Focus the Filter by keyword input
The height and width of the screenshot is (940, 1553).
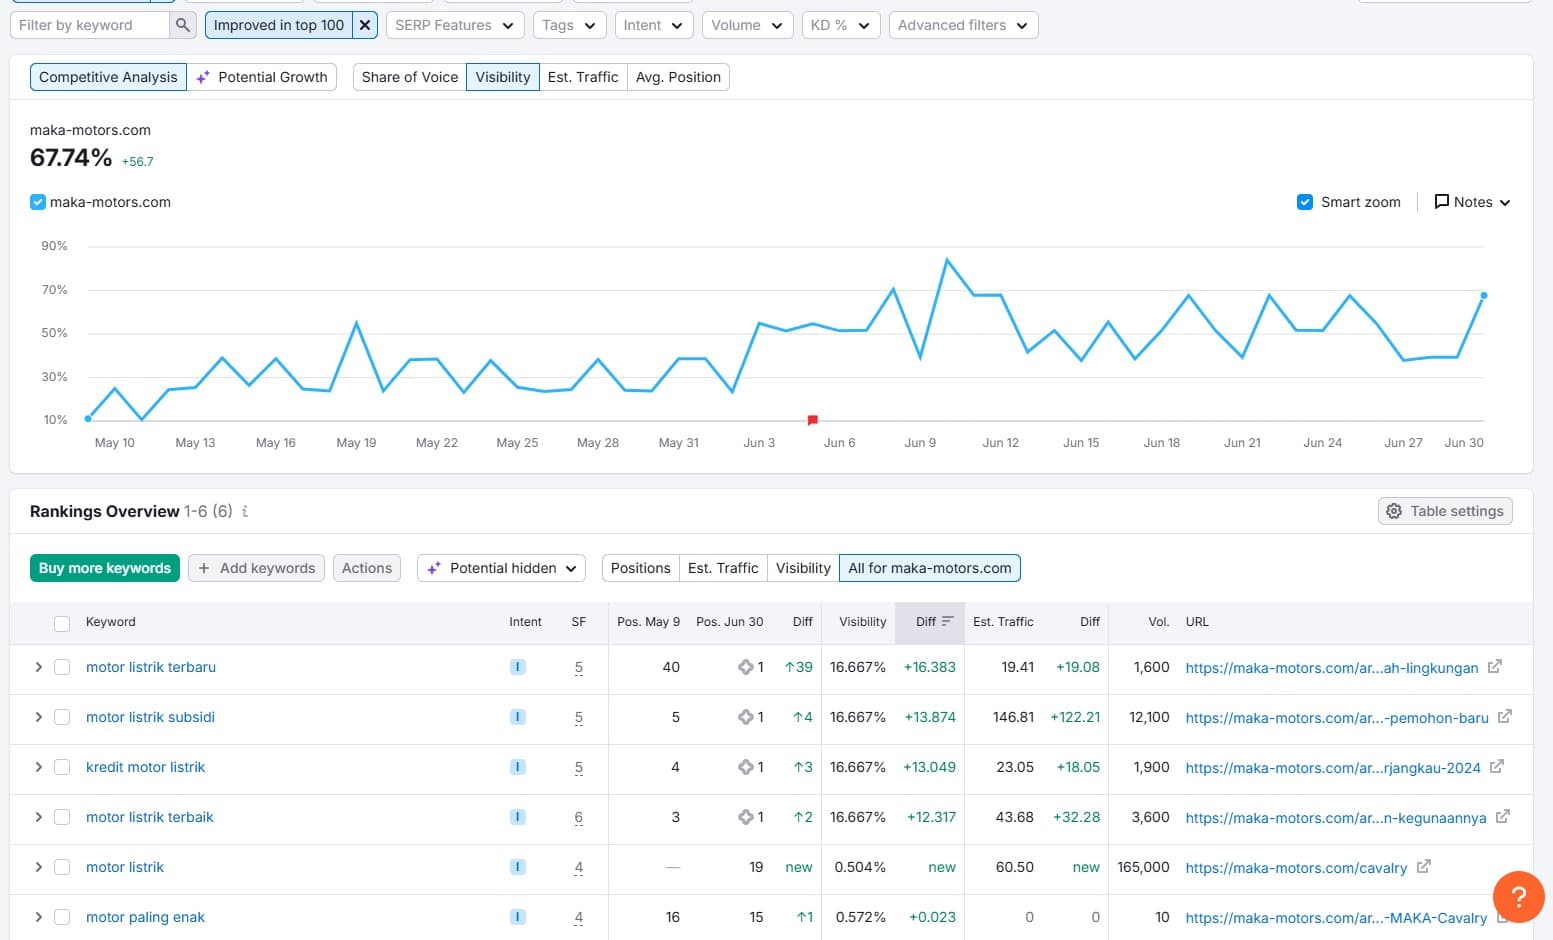pos(89,25)
